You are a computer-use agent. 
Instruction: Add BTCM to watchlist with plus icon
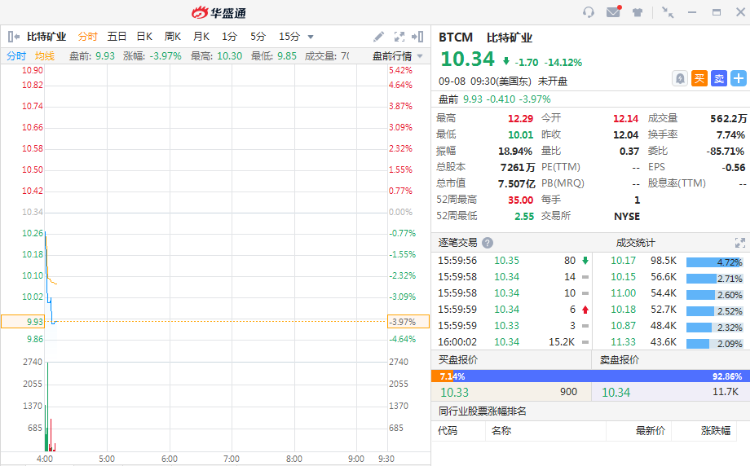click(738, 77)
